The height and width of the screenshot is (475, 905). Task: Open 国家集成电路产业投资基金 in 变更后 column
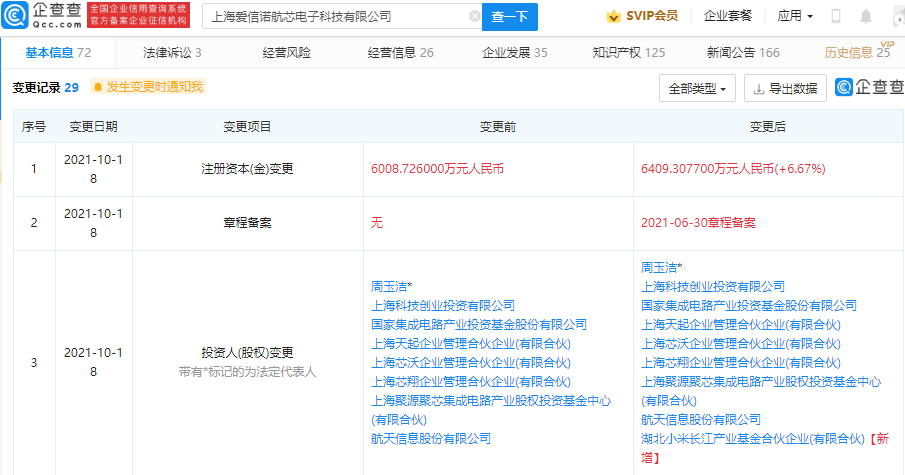[x=749, y=305]
